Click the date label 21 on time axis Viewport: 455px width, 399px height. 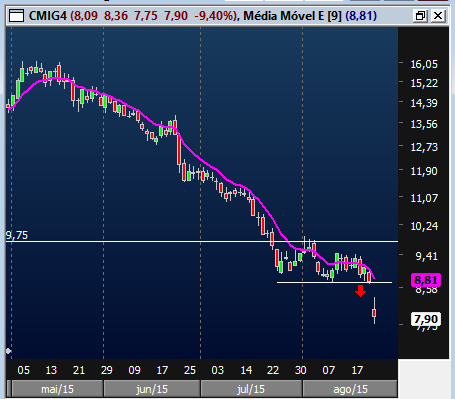click(79, 370)
